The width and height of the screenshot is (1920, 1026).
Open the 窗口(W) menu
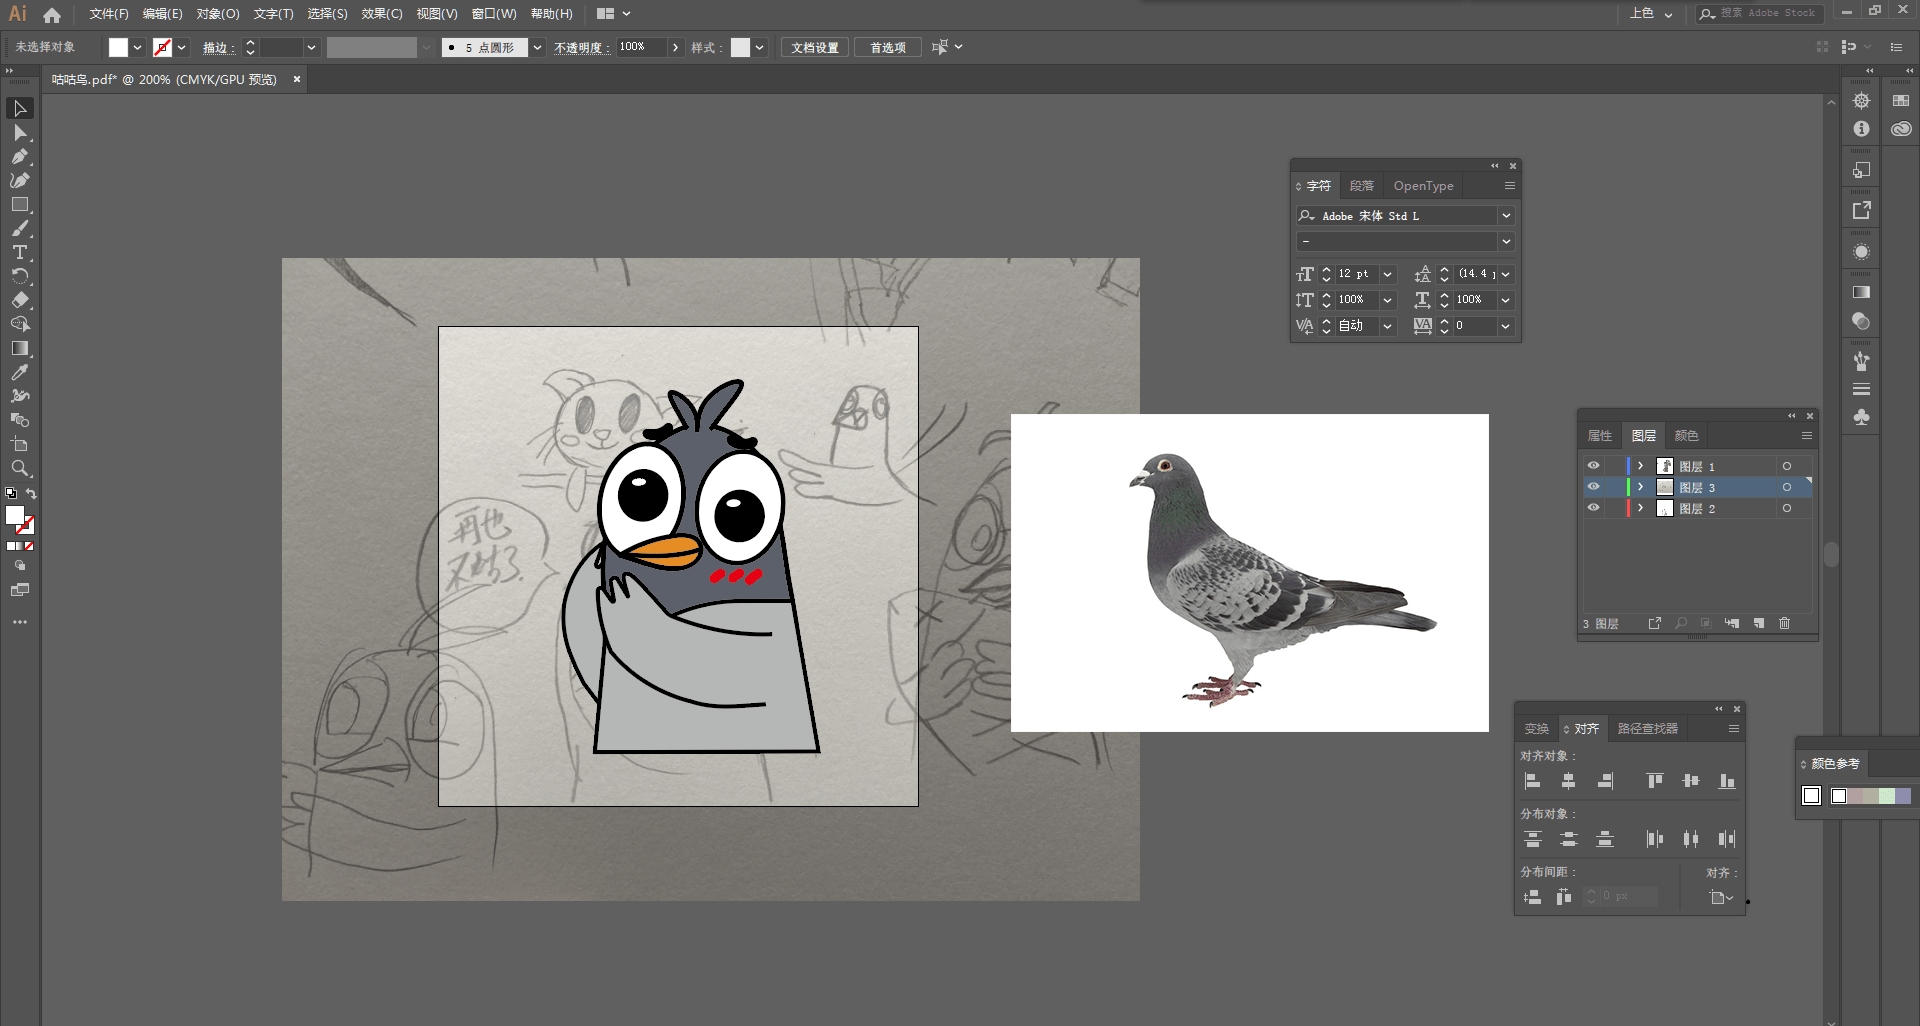[494, 14]
